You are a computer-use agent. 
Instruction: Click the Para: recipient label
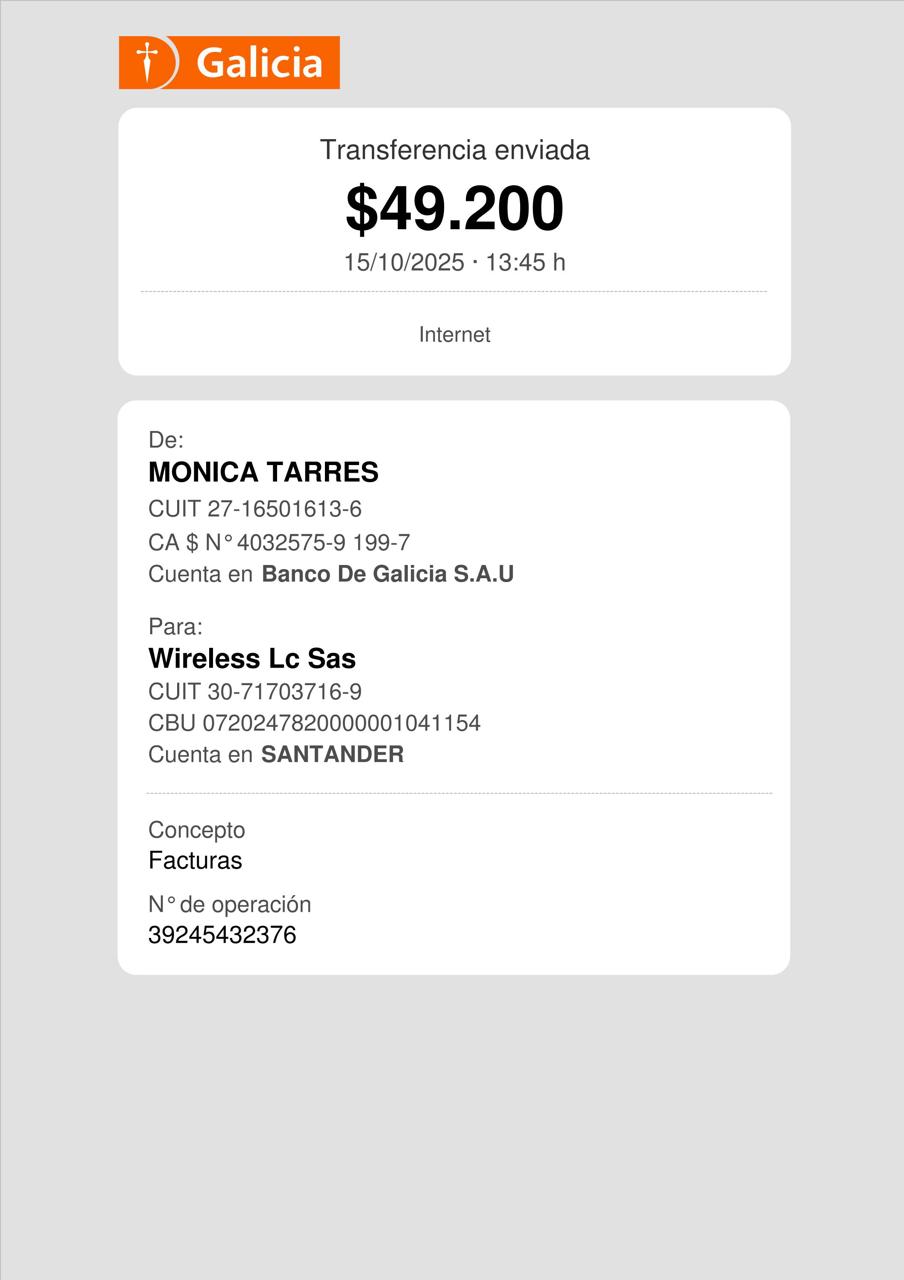(x=175, y=627)
